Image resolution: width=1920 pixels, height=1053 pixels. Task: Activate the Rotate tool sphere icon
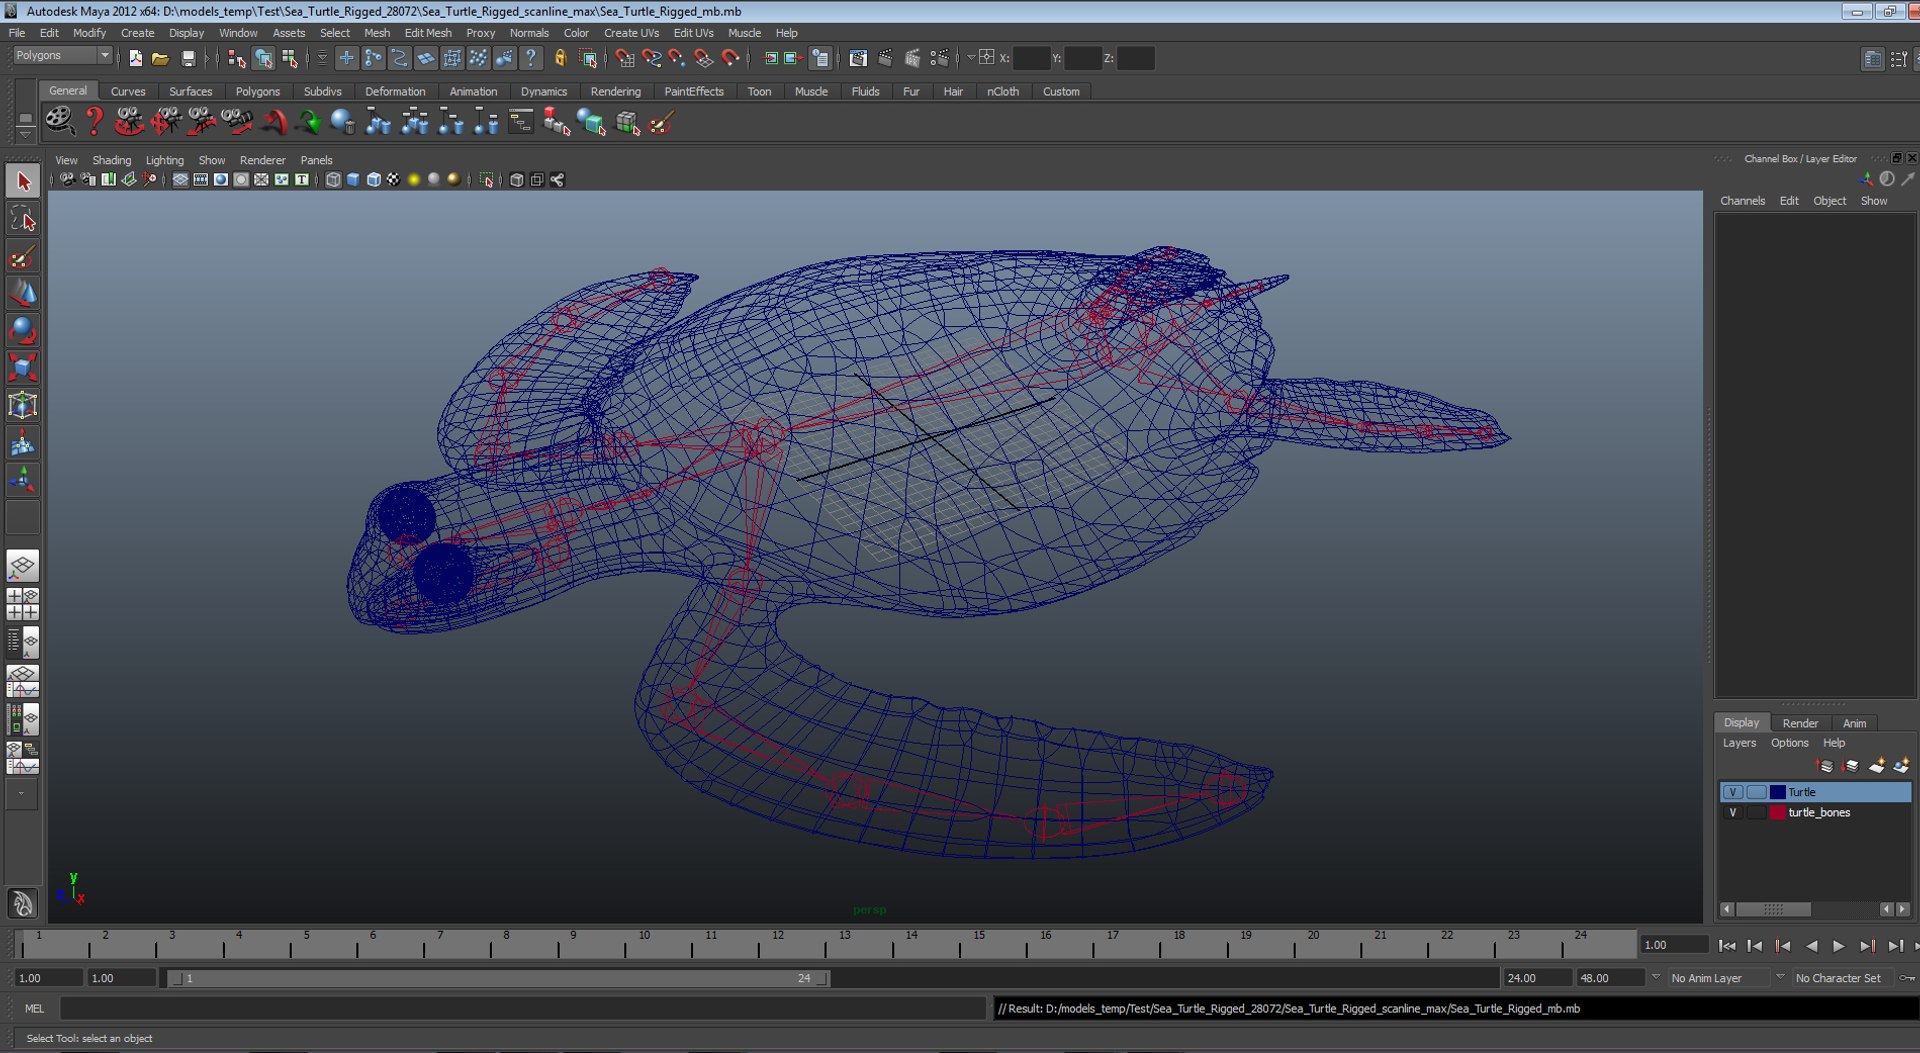pyautogui.click(x=23, y=330)
